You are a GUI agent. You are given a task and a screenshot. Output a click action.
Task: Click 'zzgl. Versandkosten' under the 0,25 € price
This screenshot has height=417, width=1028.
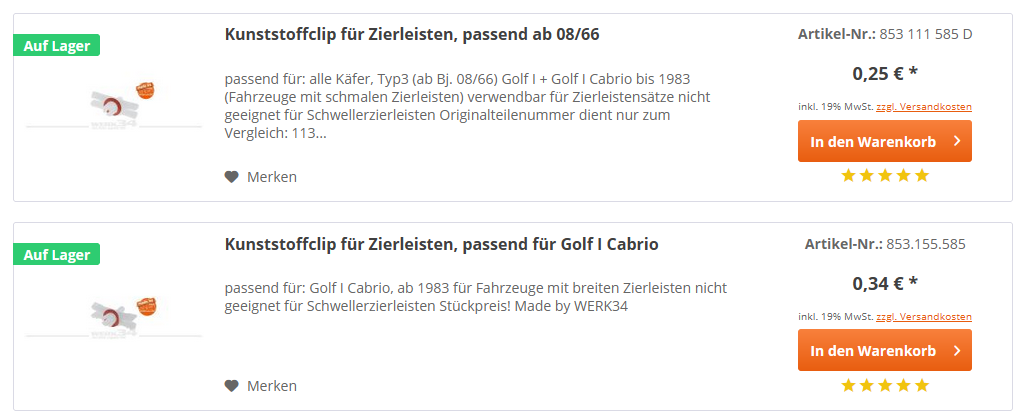[924, 107]
